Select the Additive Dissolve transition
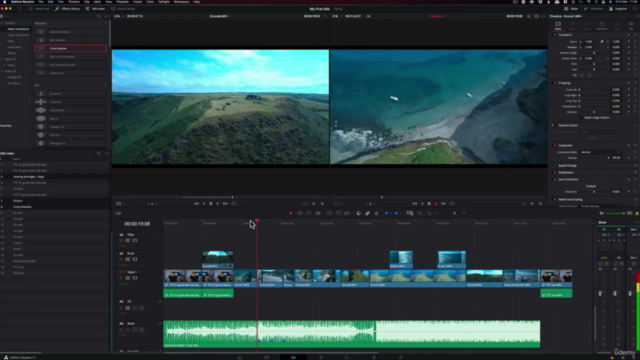 coord(70,32)
